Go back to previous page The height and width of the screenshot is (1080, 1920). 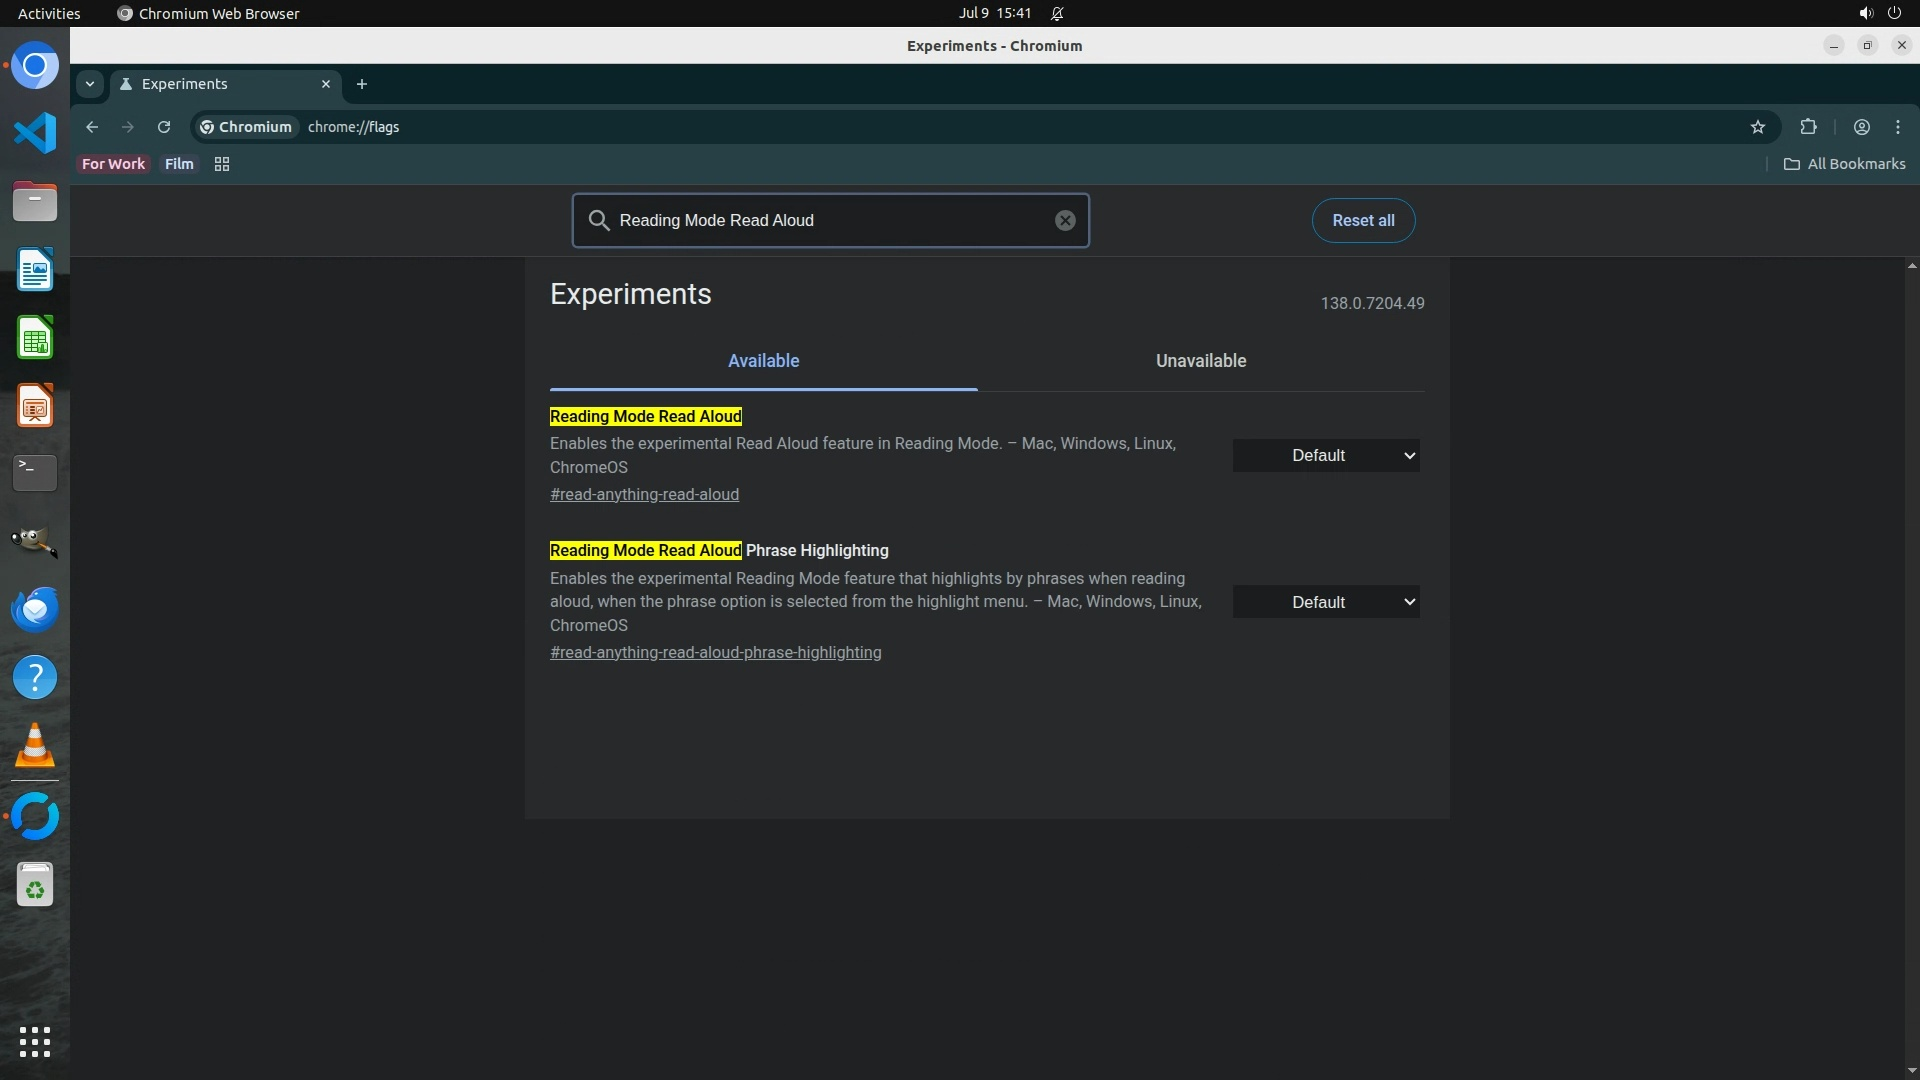tap(92, 127)
